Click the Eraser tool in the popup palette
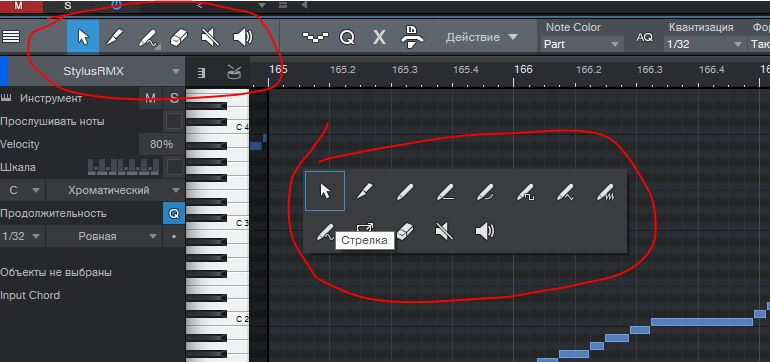Viewport: 770px width, 362px height. pos(406,231)
